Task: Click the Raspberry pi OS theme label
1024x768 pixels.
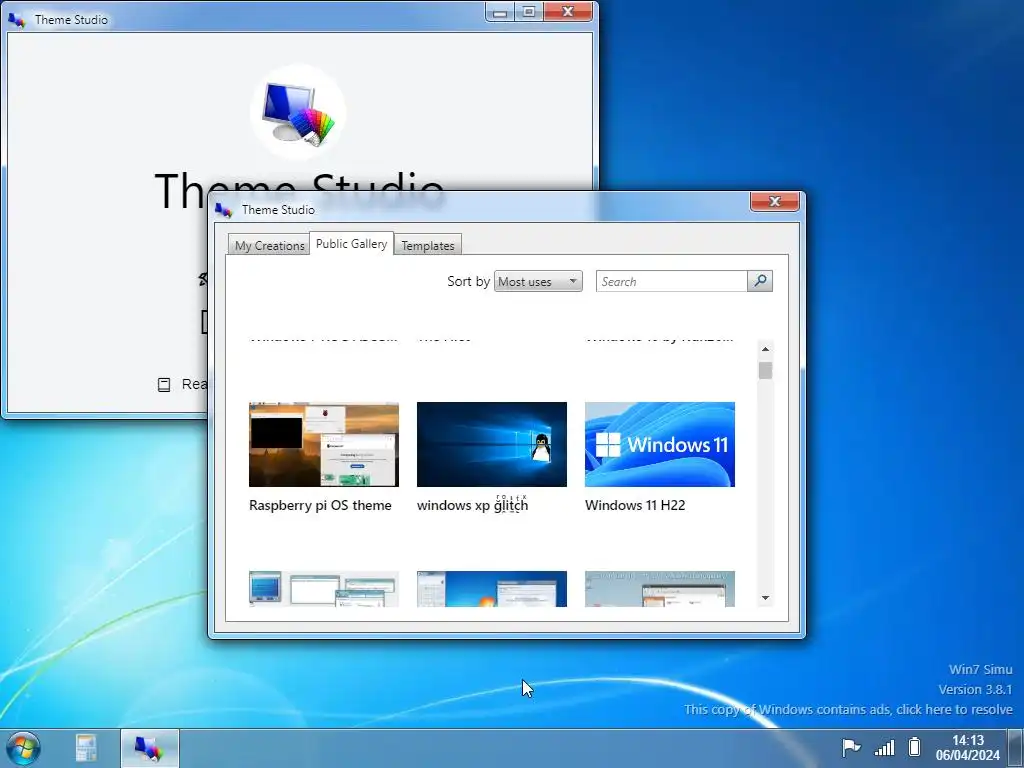Action: tap(320, 505)
